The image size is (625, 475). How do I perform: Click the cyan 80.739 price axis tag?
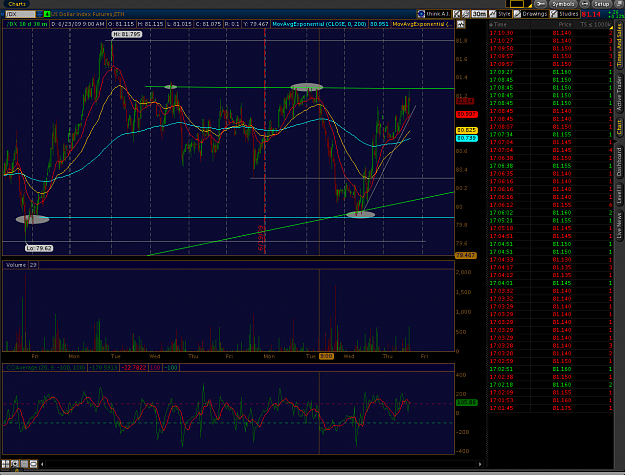pyautogui.click(x=466, y=138)
